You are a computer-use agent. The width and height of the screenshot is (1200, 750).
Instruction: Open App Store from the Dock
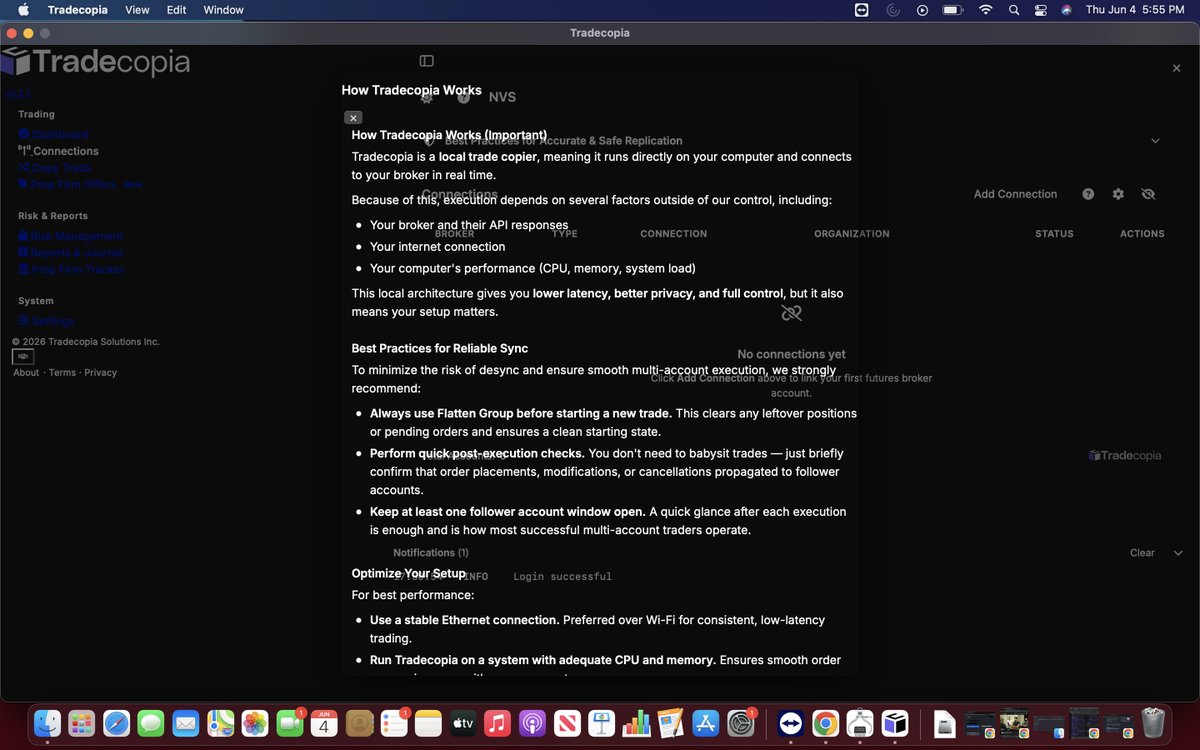(x=706, y=723)
